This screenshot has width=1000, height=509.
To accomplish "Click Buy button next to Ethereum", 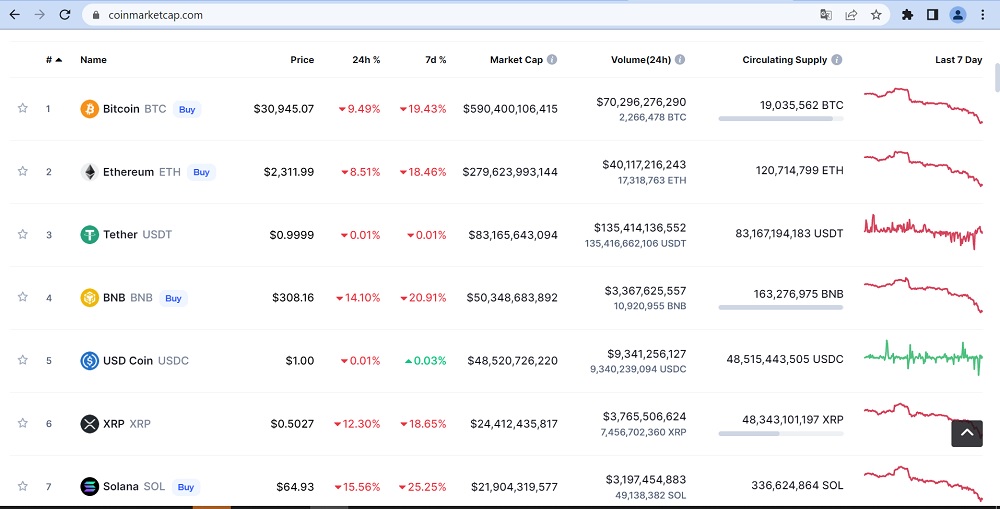I will pos(202,172).
